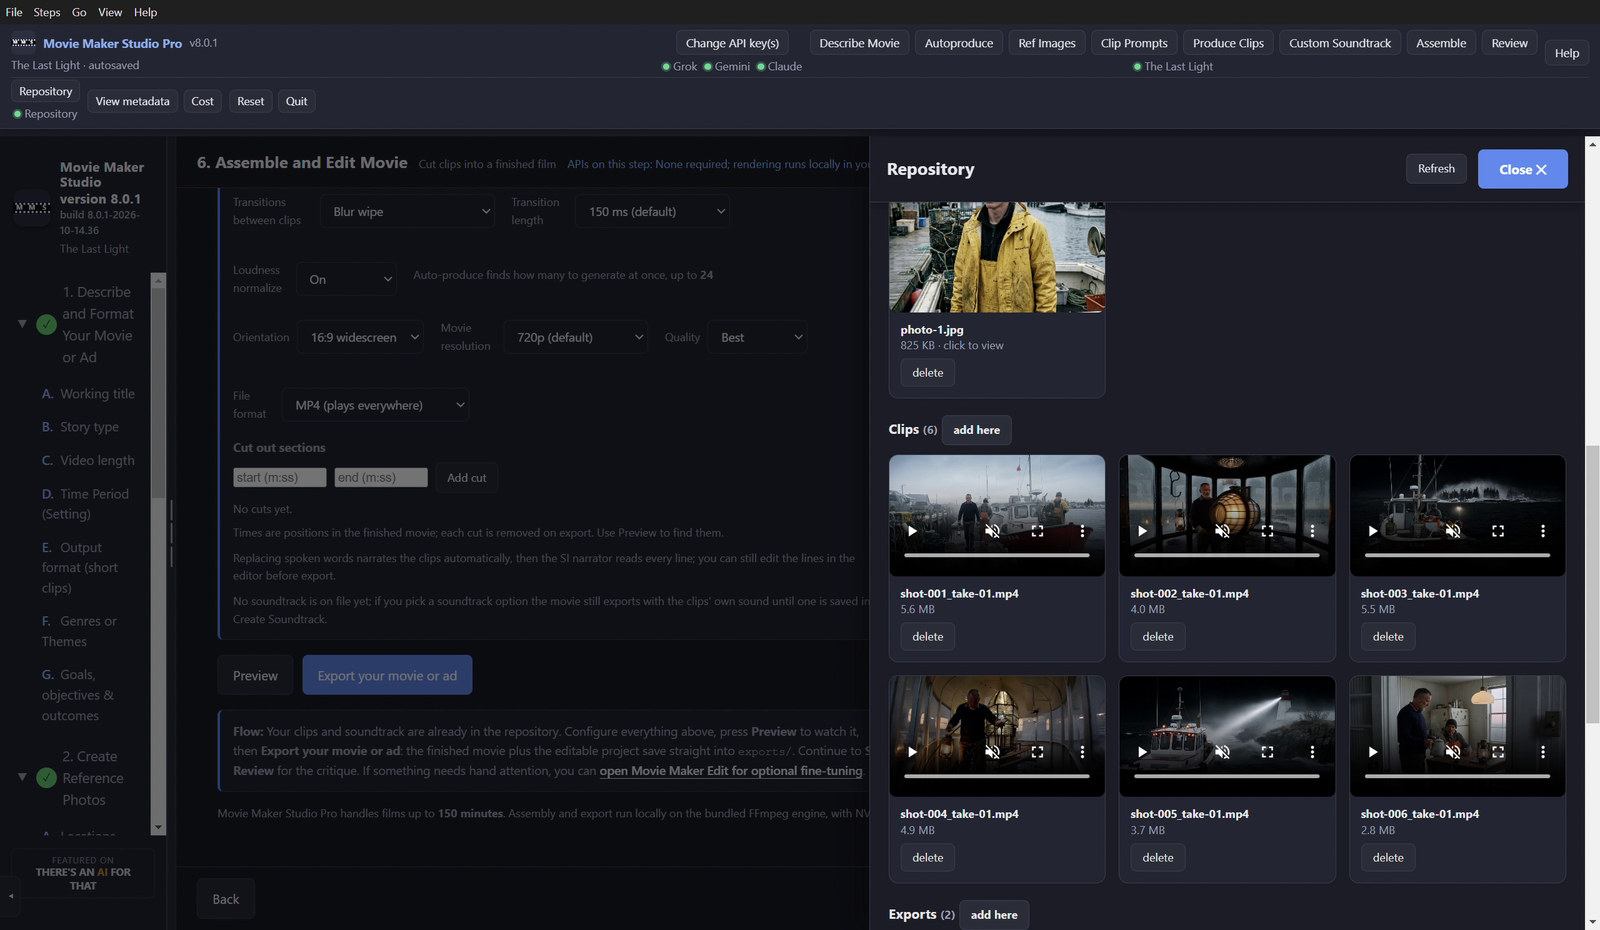The image size is (1600, 930).
Task: Toggle mute on shot-004_take-01.mp4
Action: click(992, 752)
